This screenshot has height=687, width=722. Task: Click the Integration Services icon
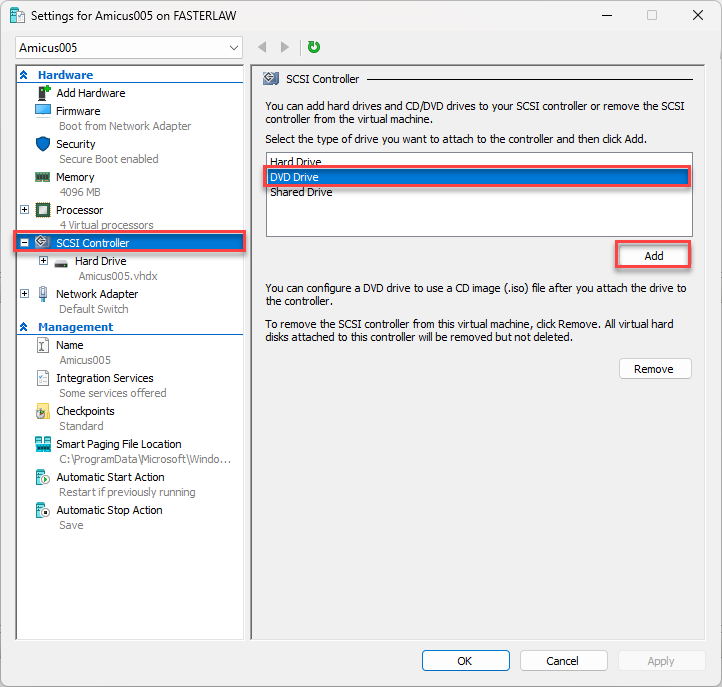tap(42, 378)
